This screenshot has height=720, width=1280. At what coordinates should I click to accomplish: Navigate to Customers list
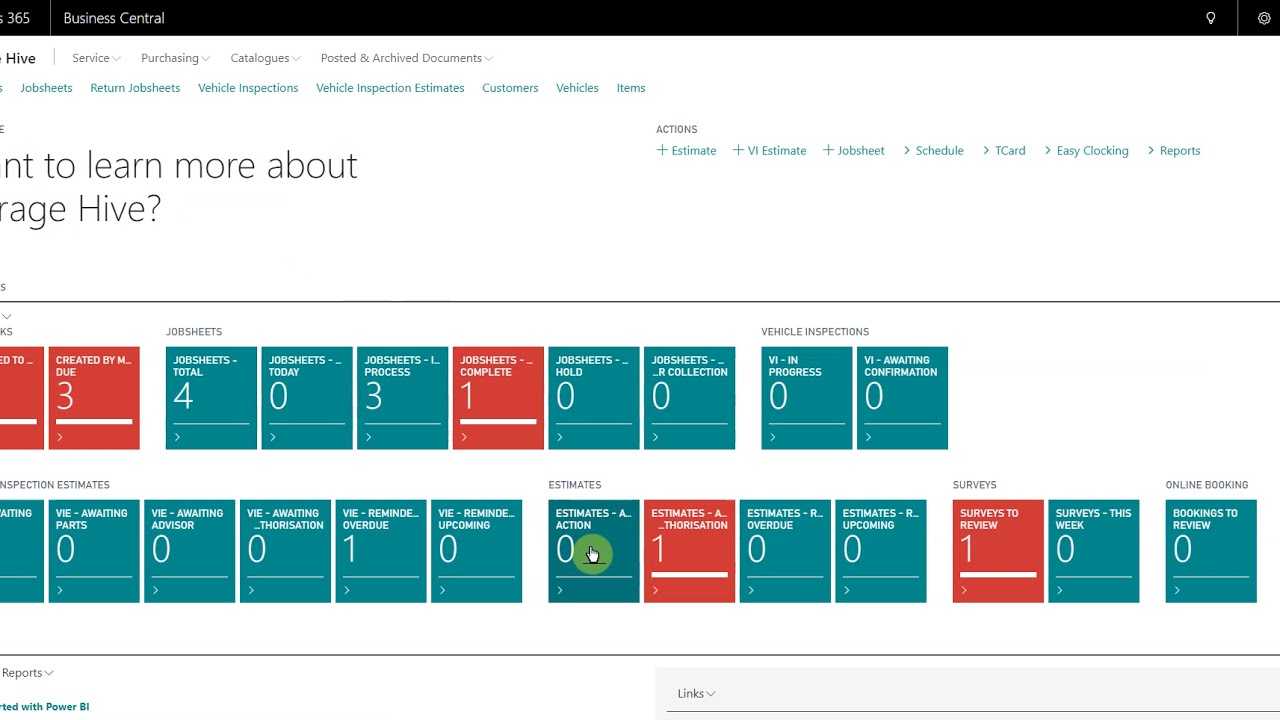point(510,88)
